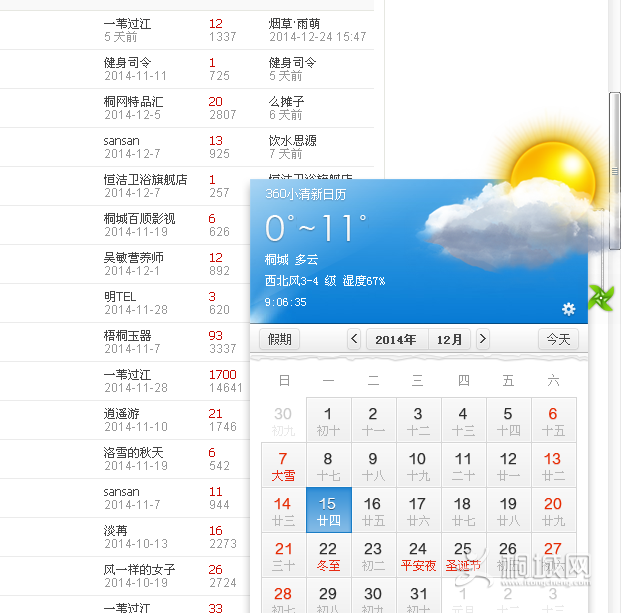
Task: Select December 22 冬至 date
Action: (328, 555)
